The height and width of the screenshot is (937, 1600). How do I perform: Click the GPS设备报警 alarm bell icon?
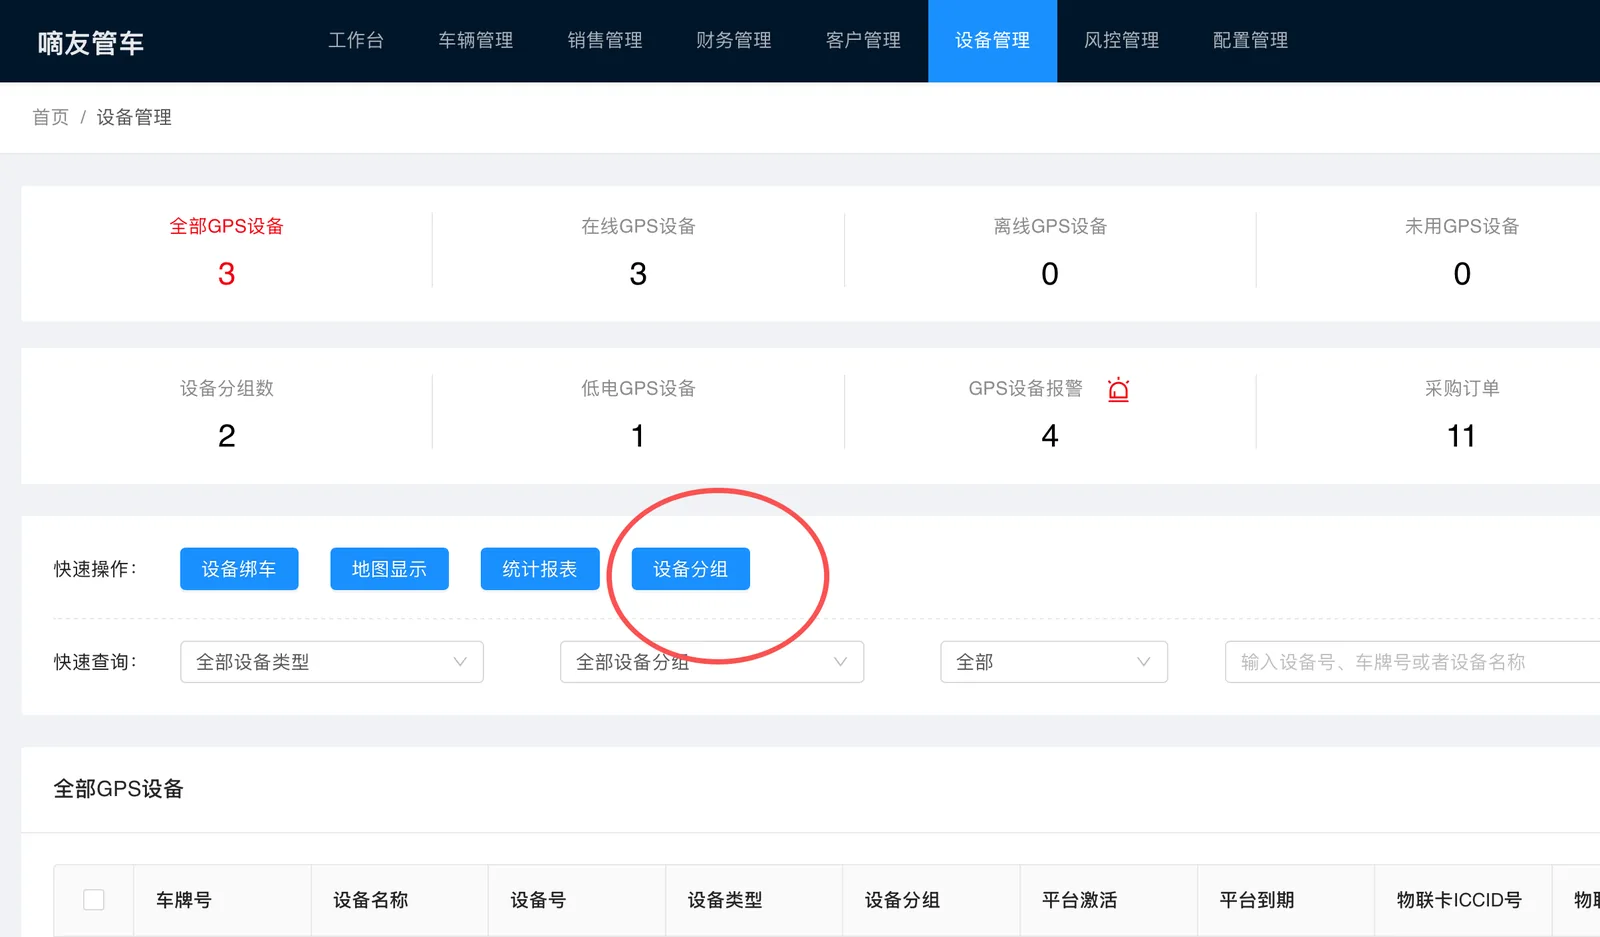(x=1118, y=390)
